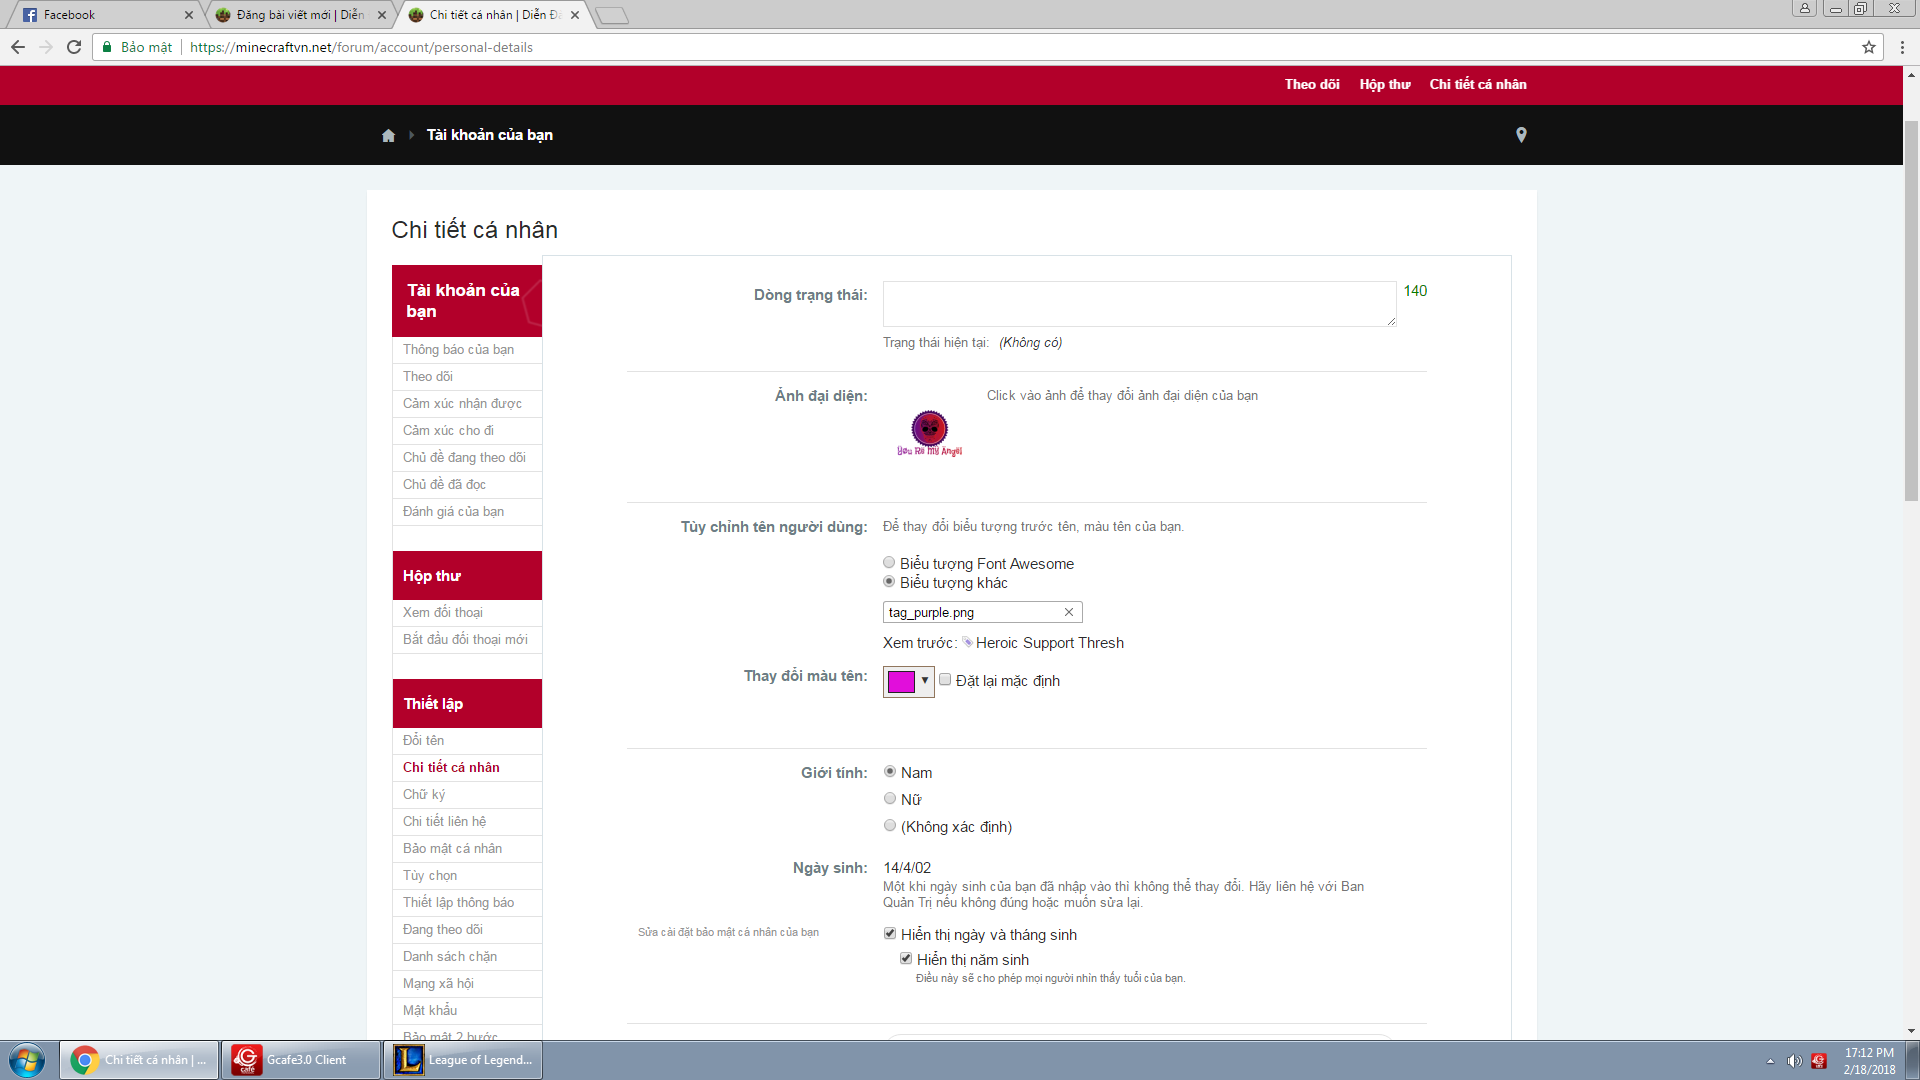Uncheck Hiển thị năm sinh checkbox

[906, 959]
